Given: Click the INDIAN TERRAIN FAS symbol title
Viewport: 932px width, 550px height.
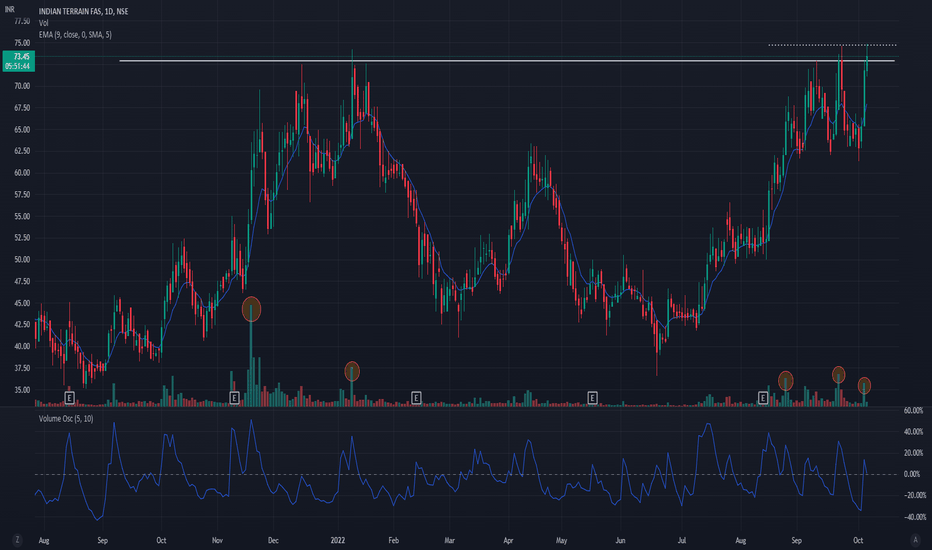Looking at the screenshot, I should pyautogui.click(x=83, y=11).
